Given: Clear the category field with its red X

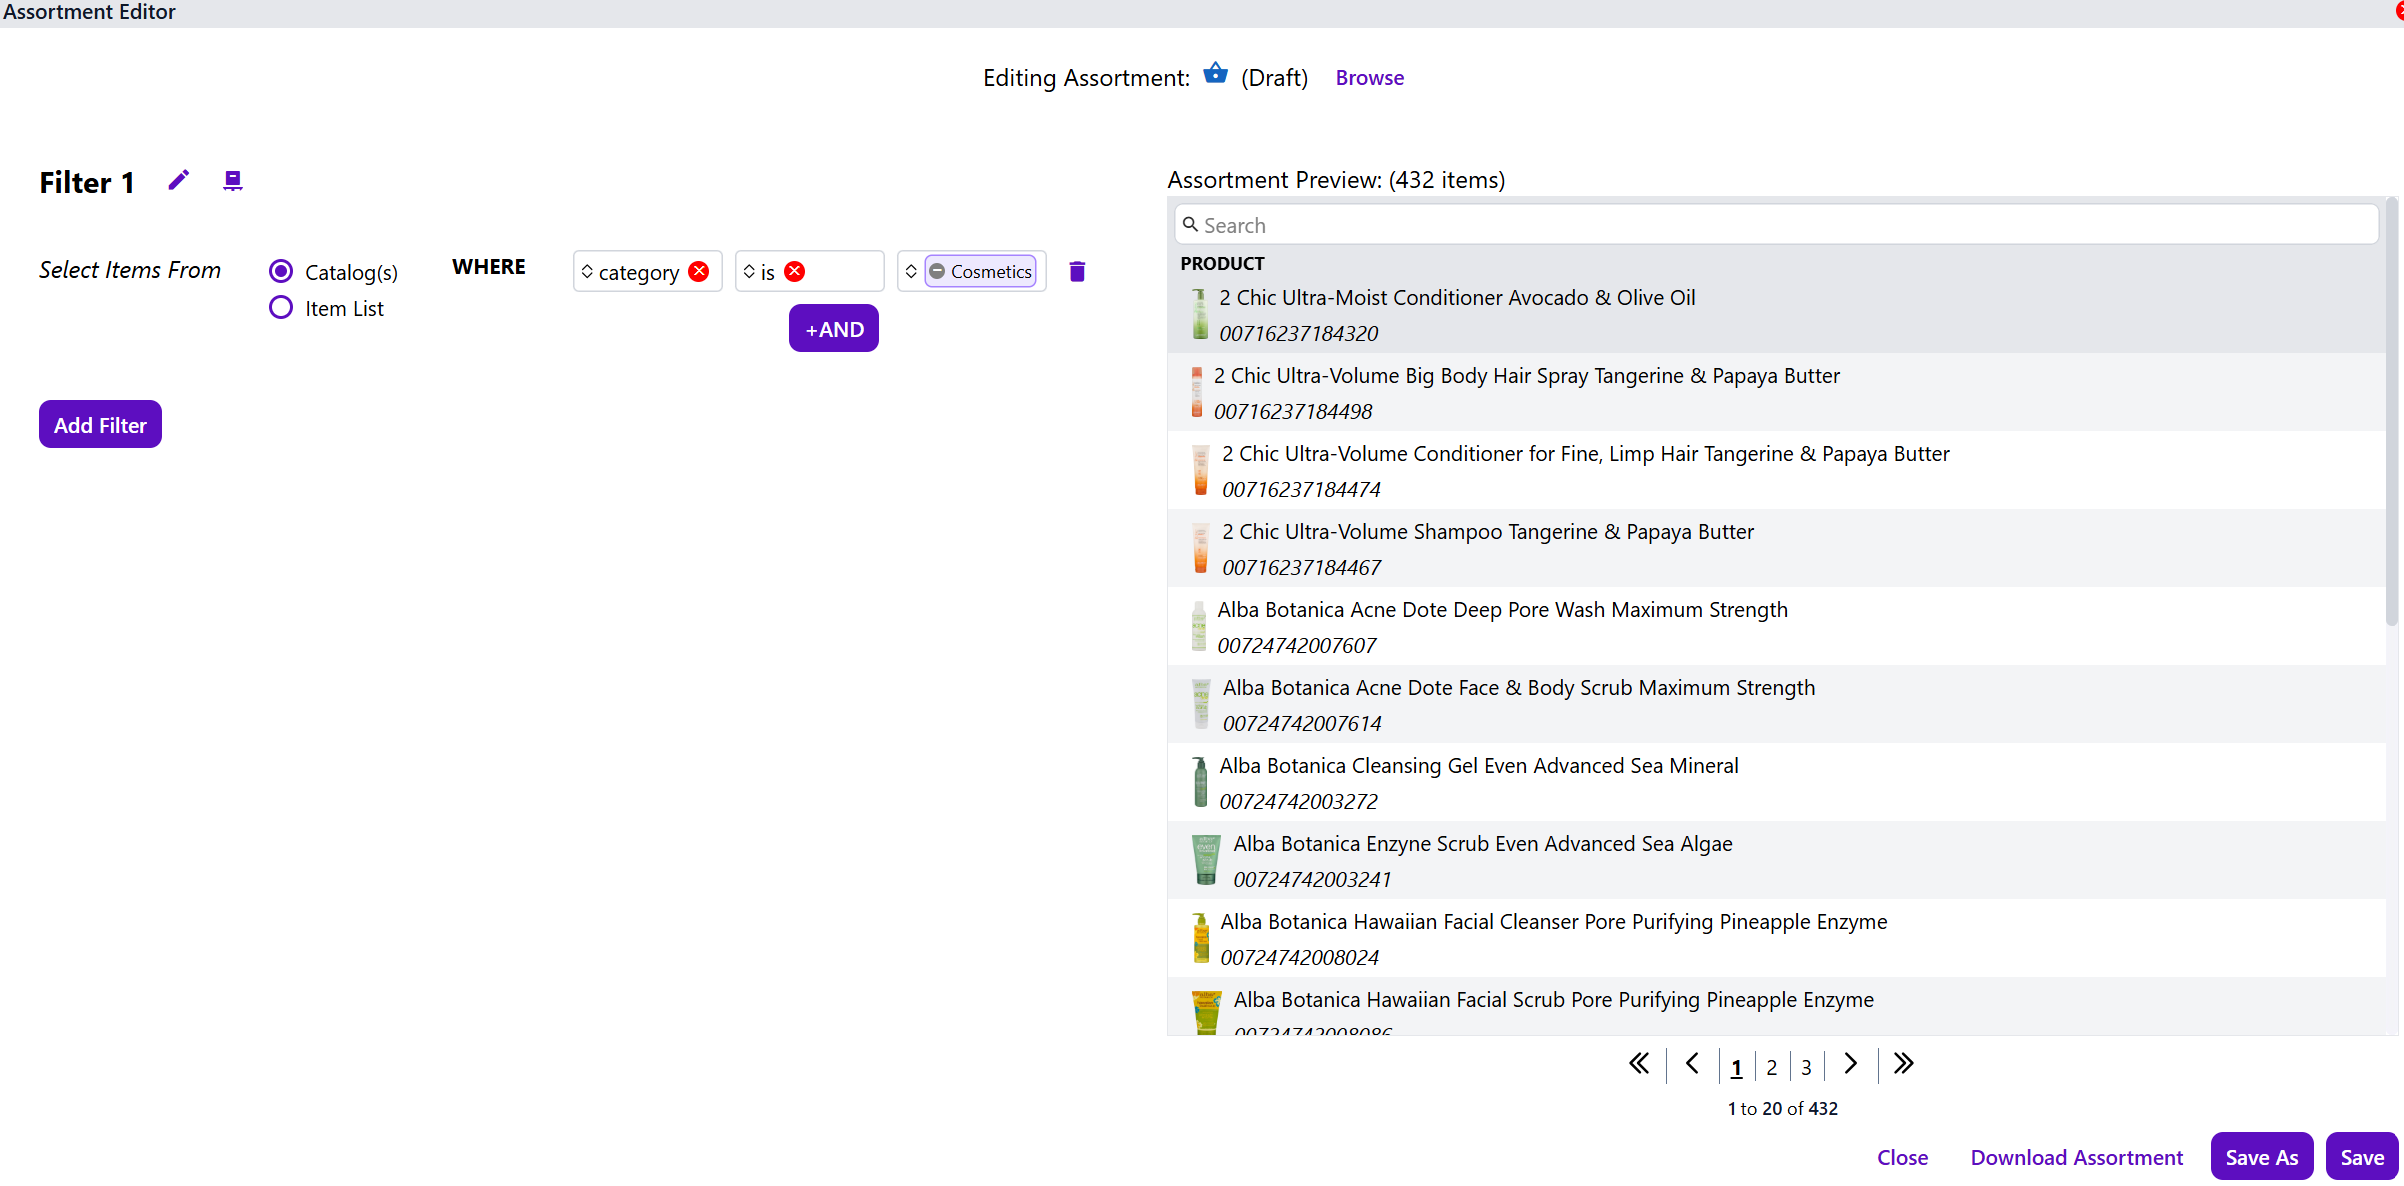Looking at the screenshot, I should point(699,271).
